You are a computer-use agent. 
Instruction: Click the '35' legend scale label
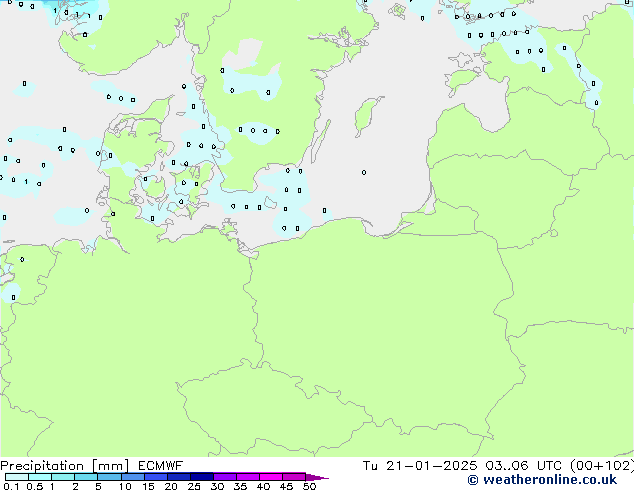click(240, 486)
